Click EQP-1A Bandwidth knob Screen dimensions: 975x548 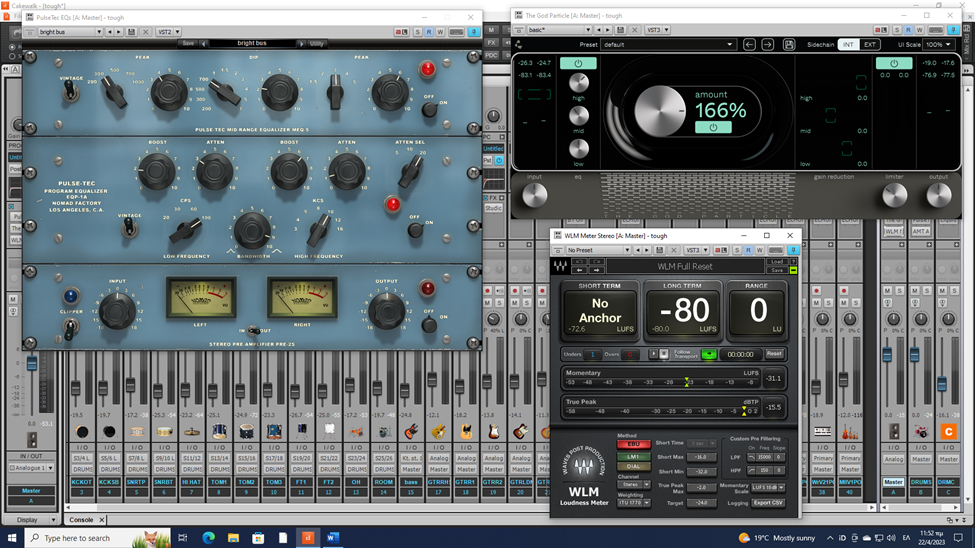click(x=252, y=230)
